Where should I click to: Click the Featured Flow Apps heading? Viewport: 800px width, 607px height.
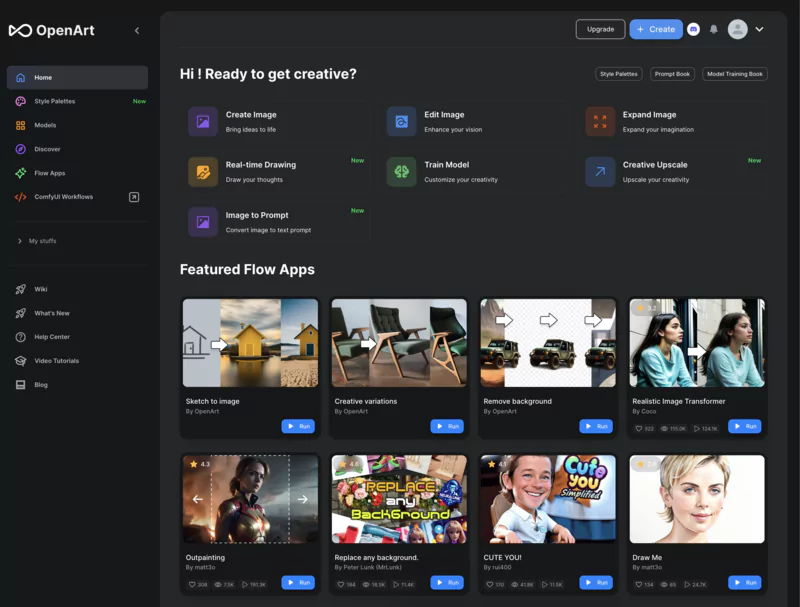[x=247, y=269]
